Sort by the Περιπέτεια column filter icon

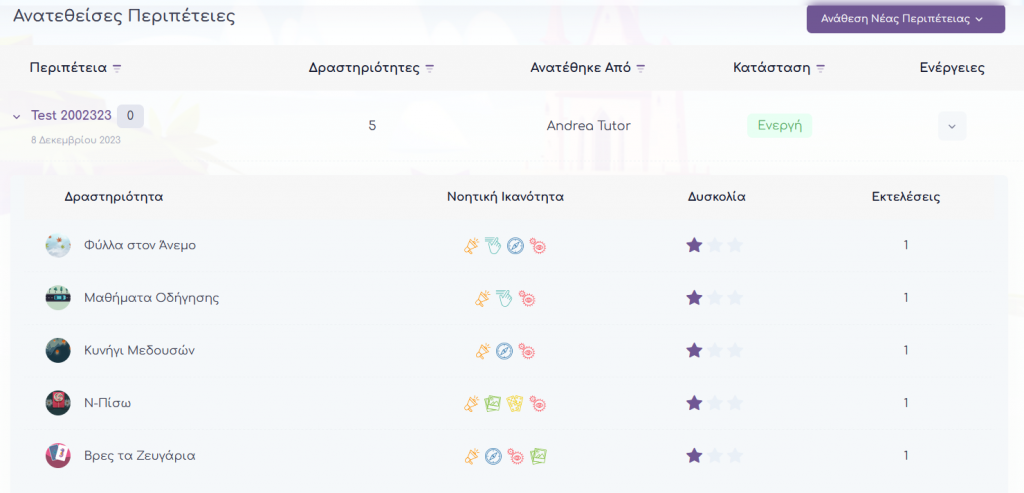[x=117, y=69]
